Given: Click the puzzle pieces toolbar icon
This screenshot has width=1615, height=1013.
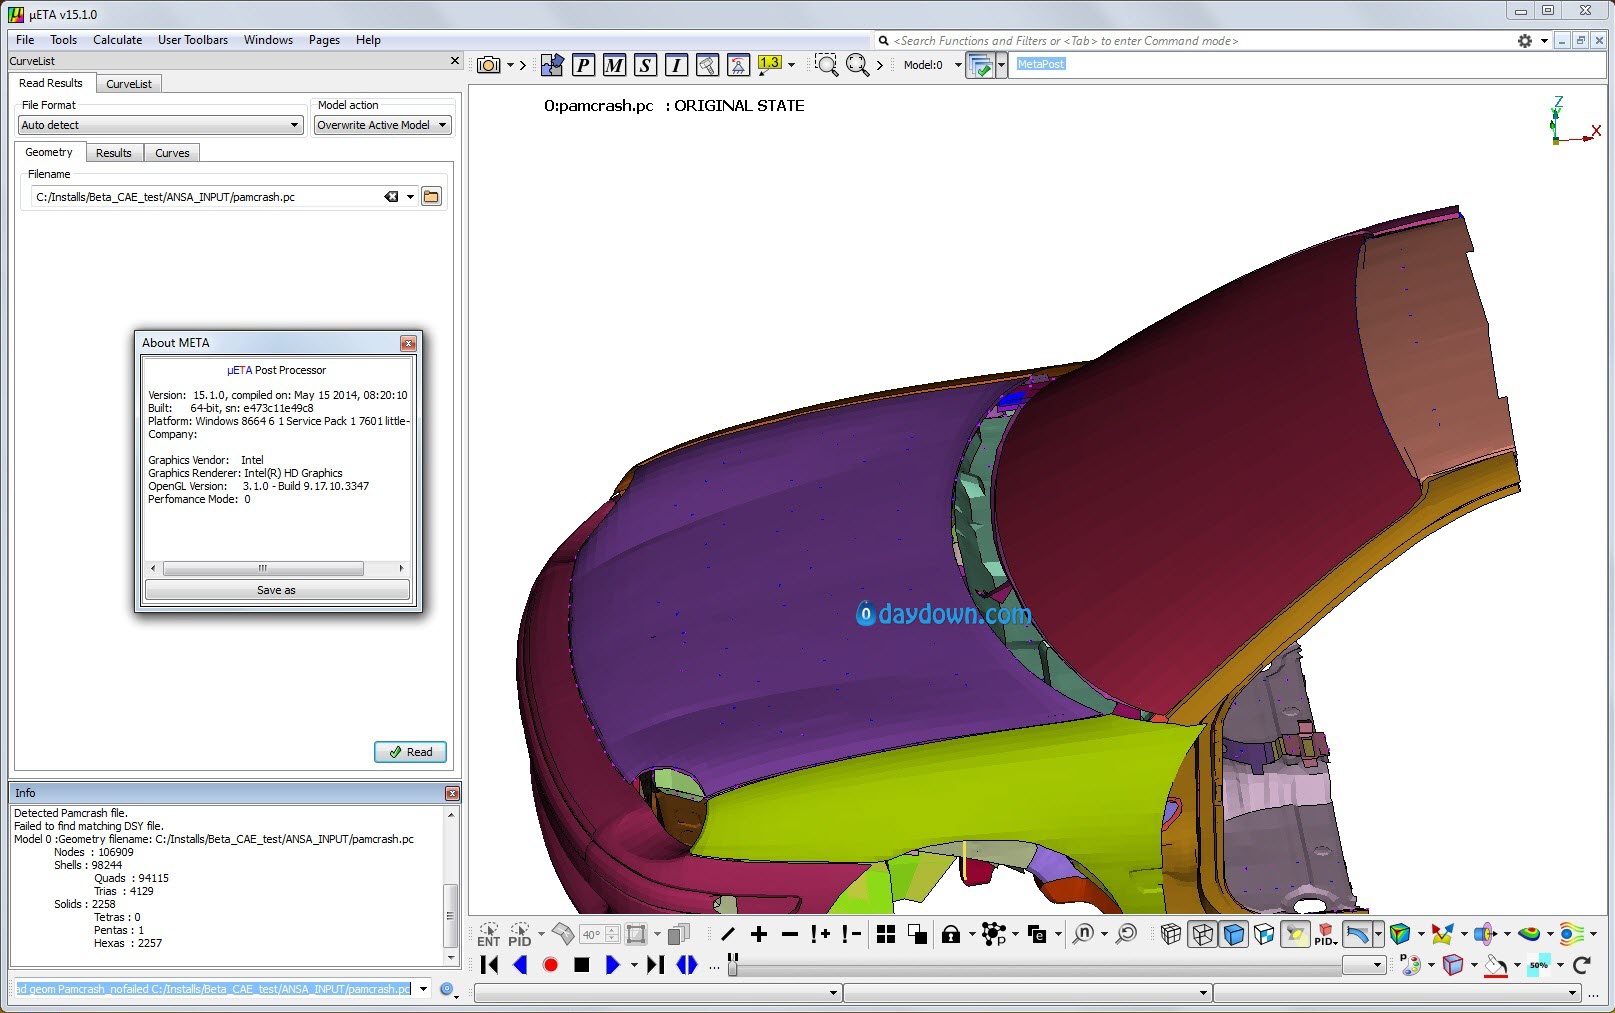Looking at the screenshot, I should tap(552, 65).
